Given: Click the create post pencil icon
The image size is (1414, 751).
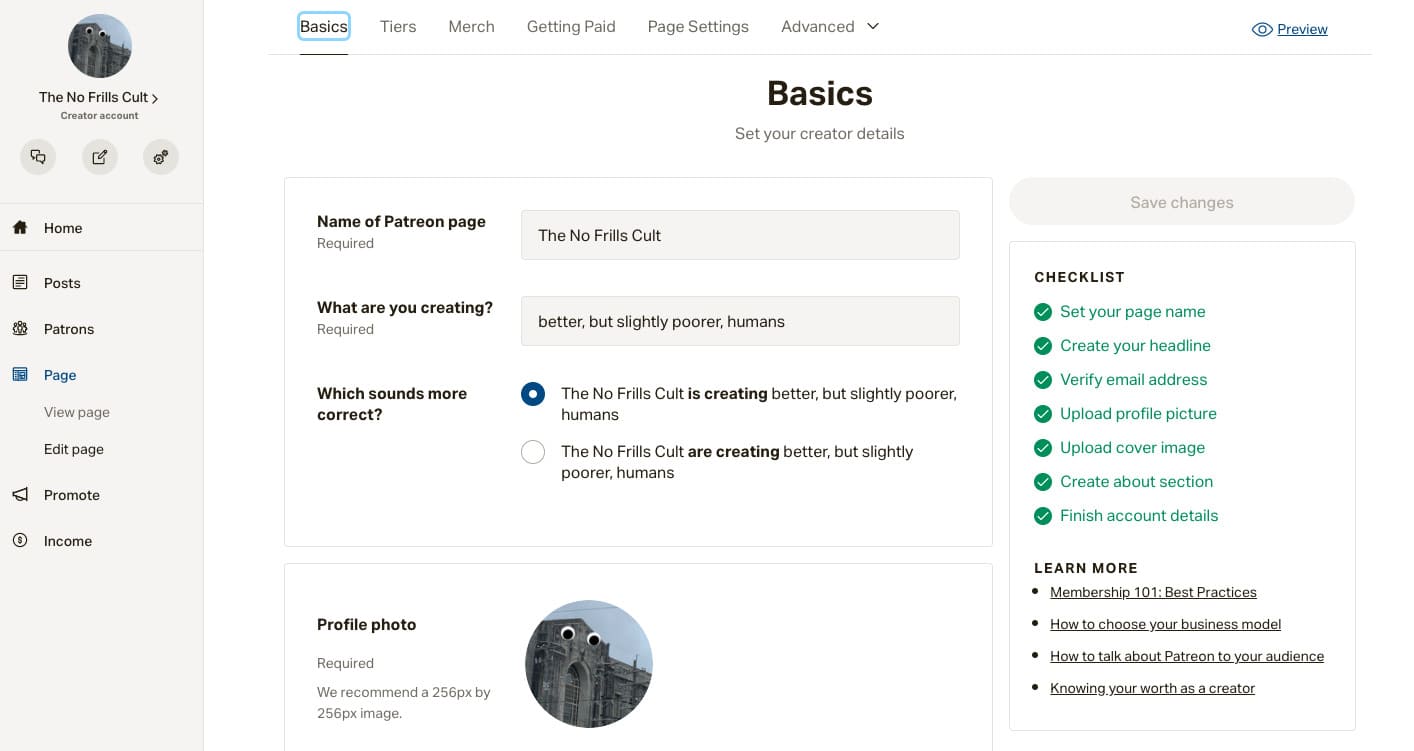Looking at the screenshot, I should pyautogui.click(x=100, y=157).
